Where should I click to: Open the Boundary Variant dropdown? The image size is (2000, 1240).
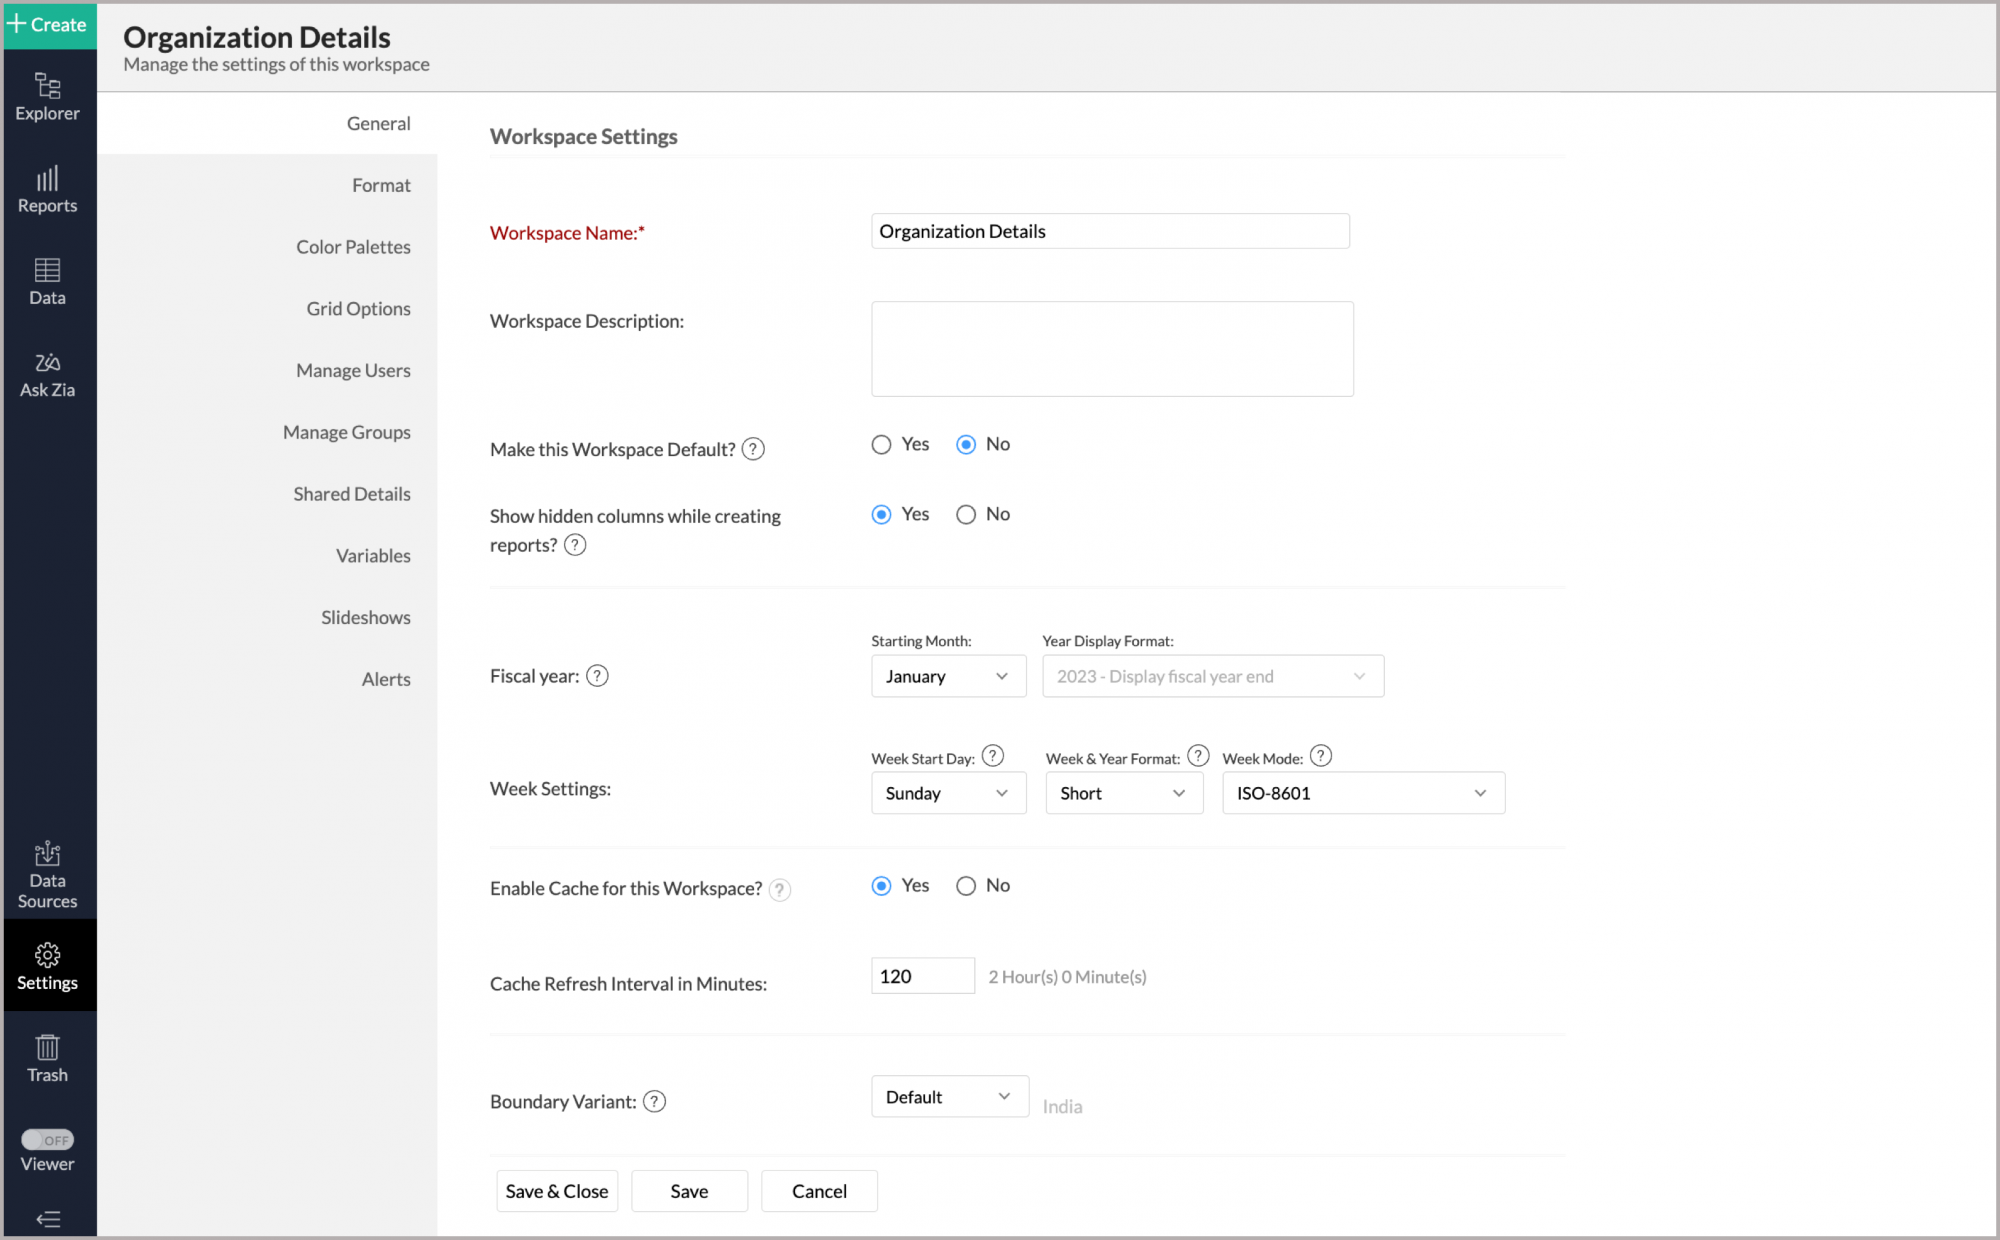pyautogui.click(x=948, y=1096)
